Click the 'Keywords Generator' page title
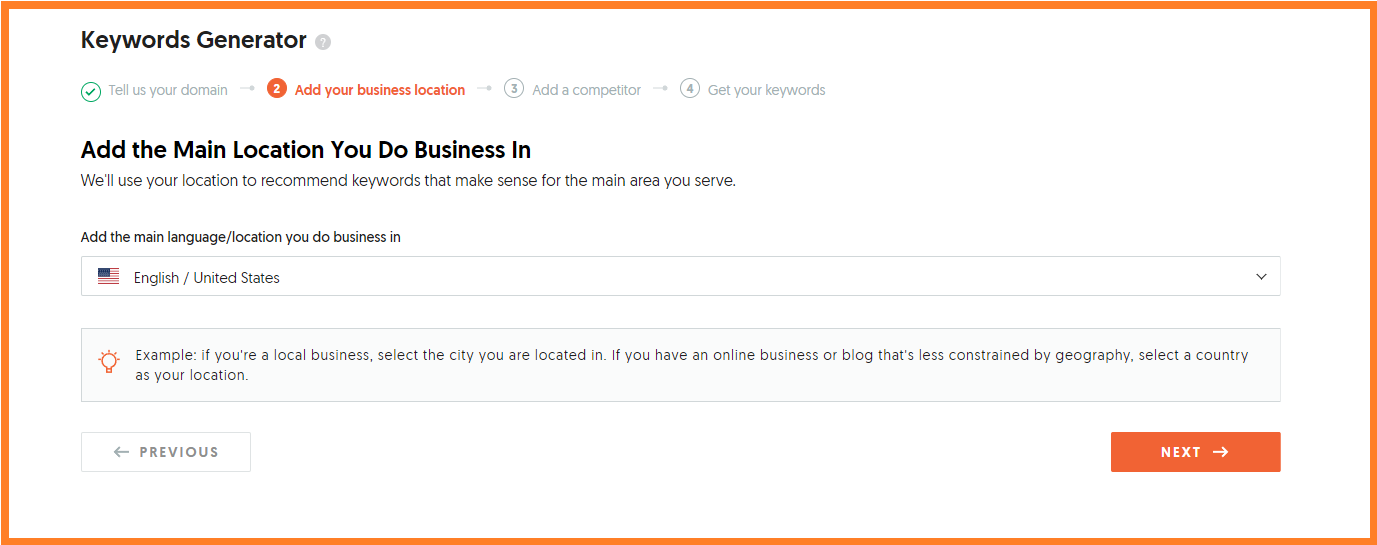The height and width of the screenshot is (545, 1377). pyautogui.click(x=194, y=41)
